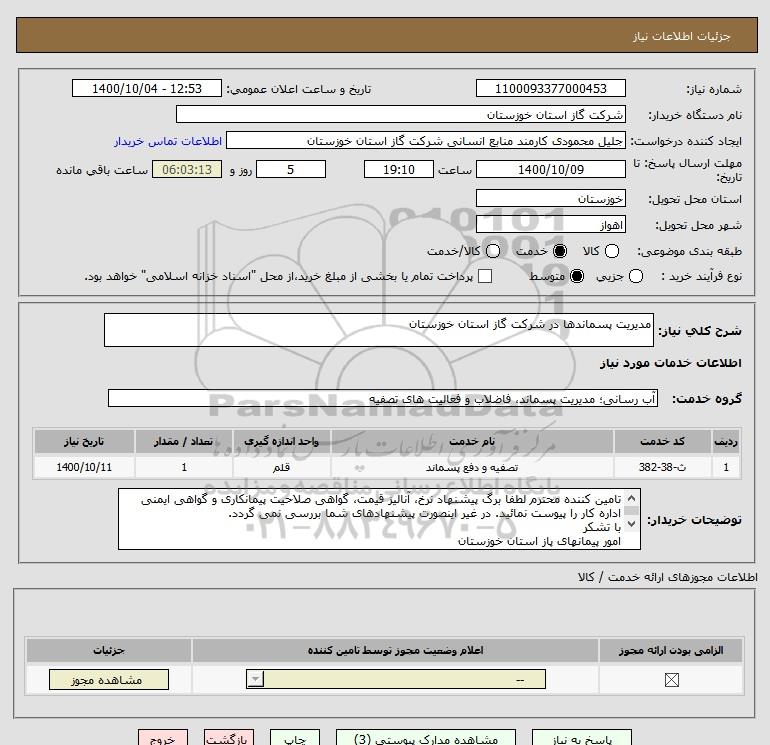770x745 pixels.
Task: Tick the اسناد خزانه اسلامی payment checkbox
Action: coord(485,276)
